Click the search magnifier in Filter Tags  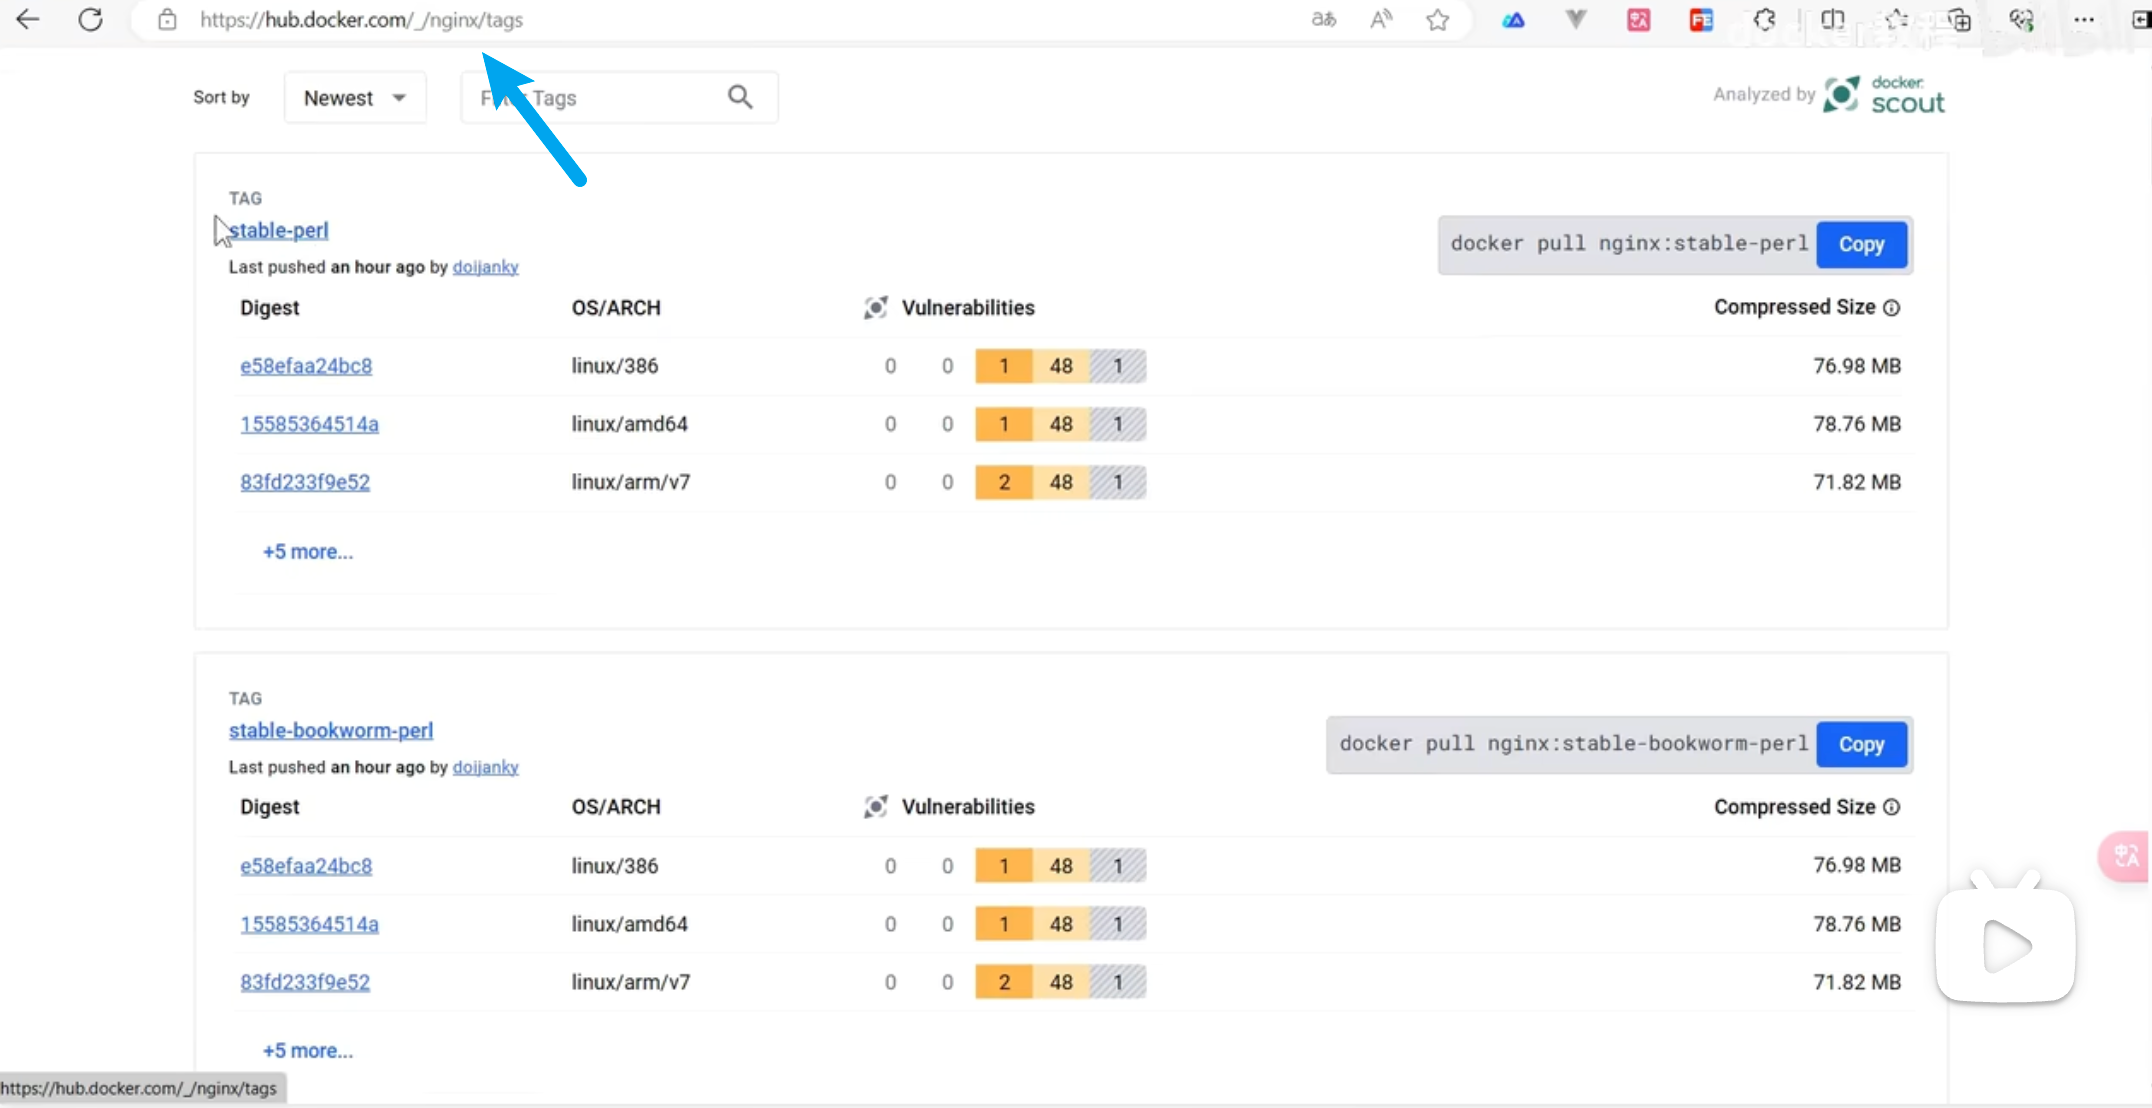(740, 97)
